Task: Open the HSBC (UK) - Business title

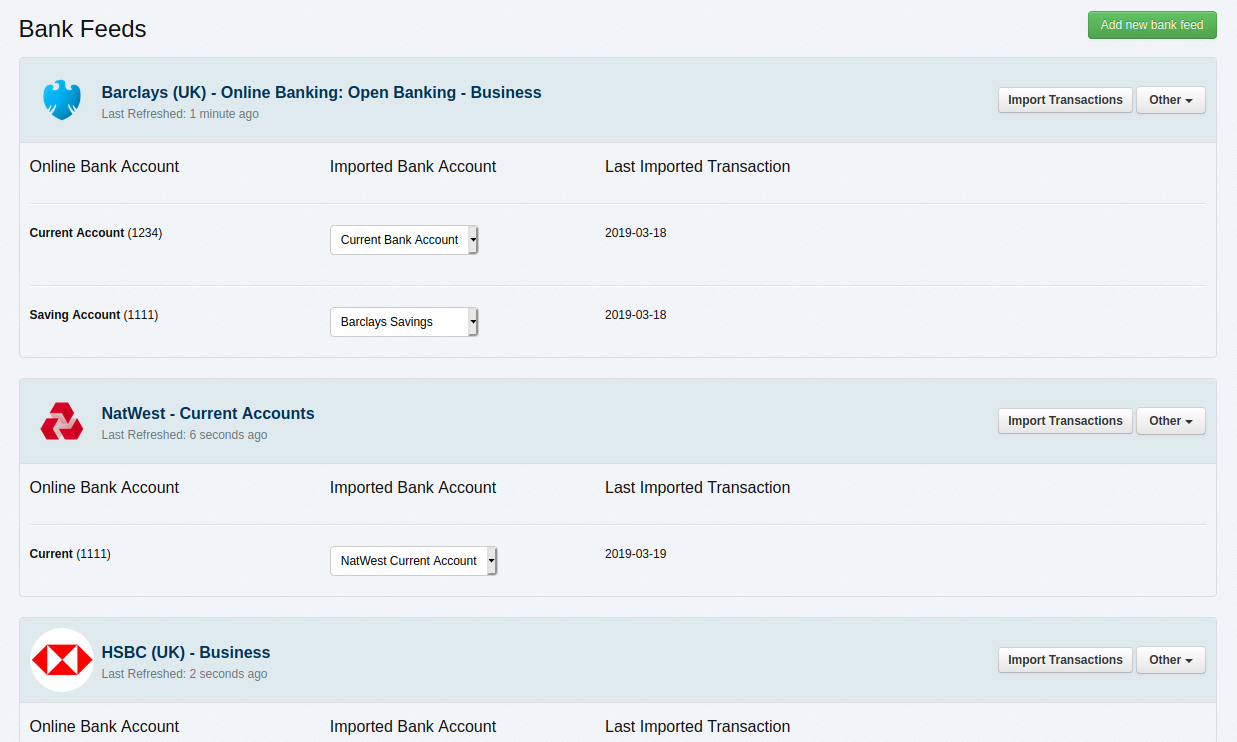Action: point(186,652)
